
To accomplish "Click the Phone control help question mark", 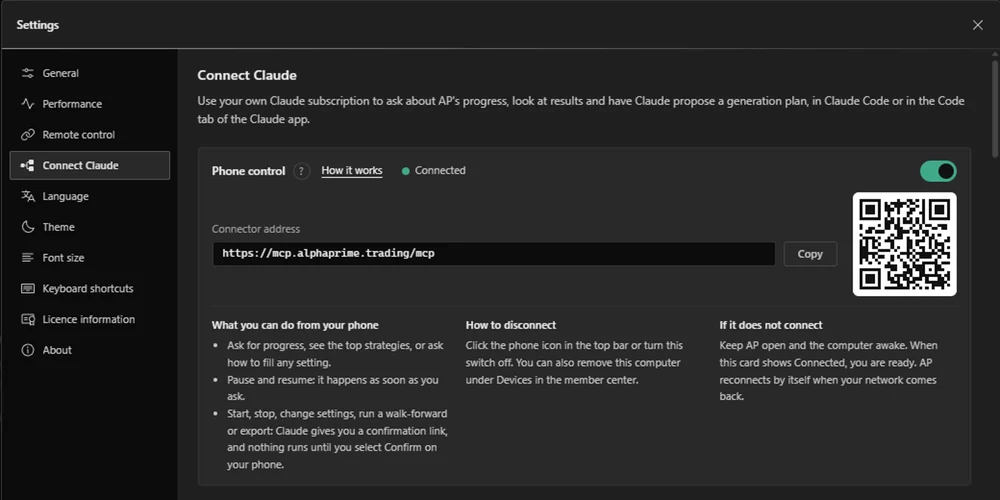I will pyautogui.click(x=302, y=171).
